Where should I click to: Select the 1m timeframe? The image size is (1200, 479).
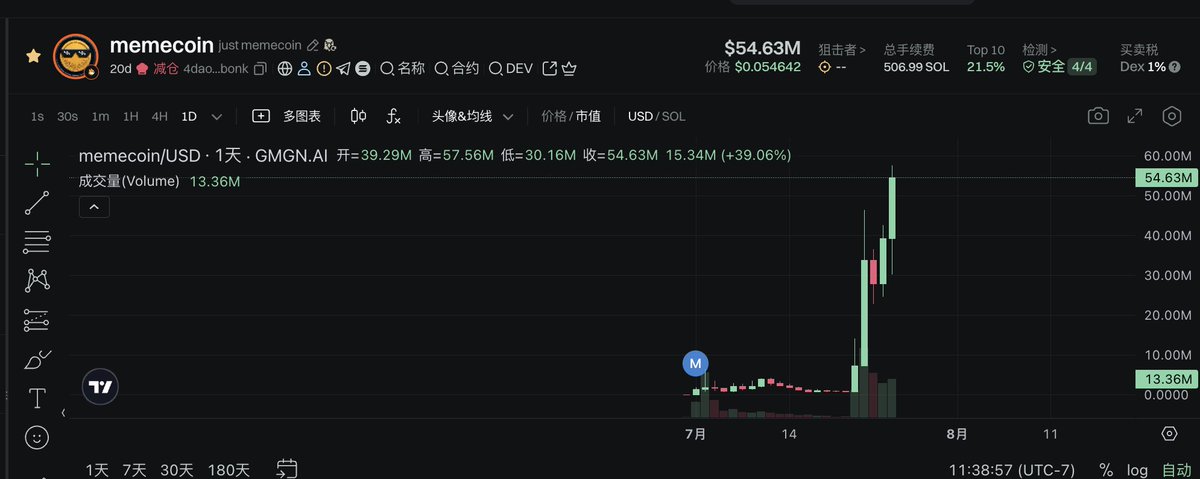(100, 116)
